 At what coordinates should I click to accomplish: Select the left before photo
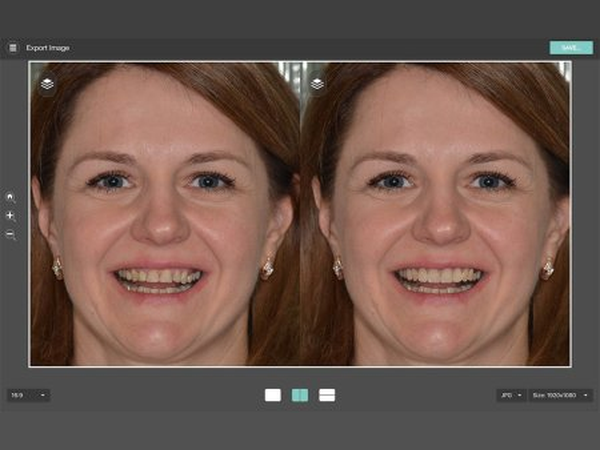coord(165,214)
